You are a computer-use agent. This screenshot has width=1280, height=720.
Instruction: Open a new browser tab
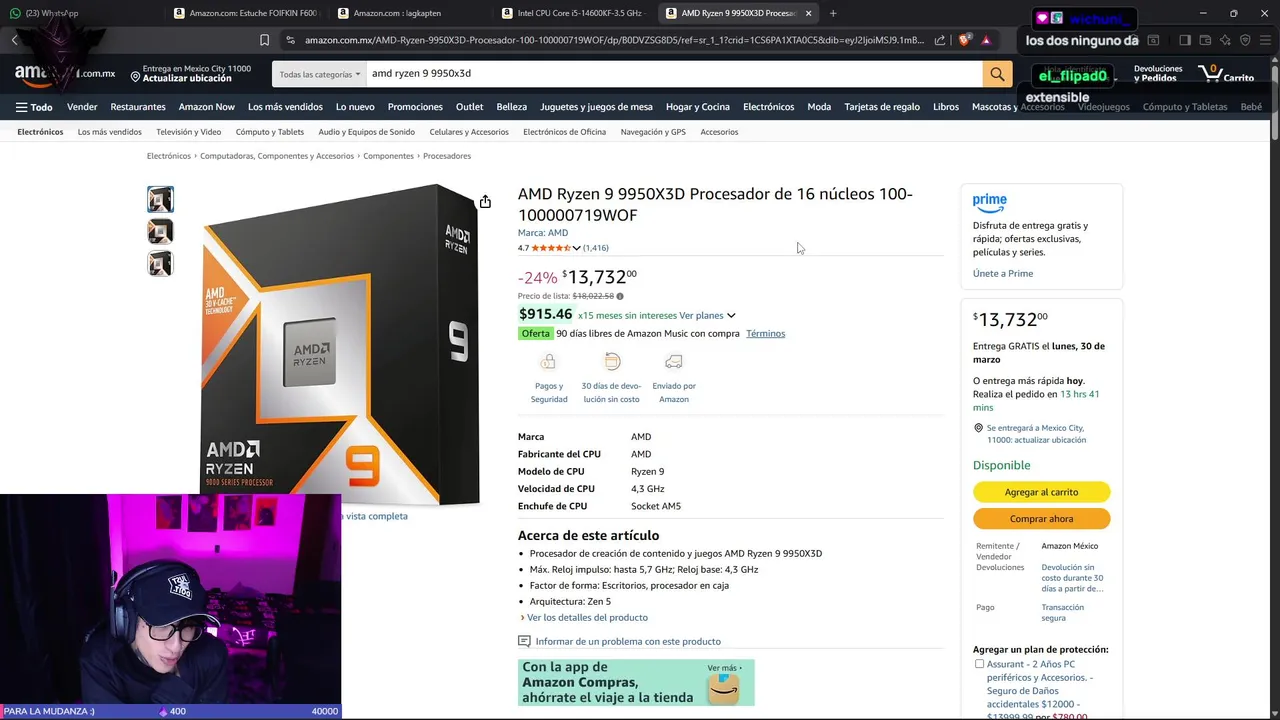(x=833, y=13)
